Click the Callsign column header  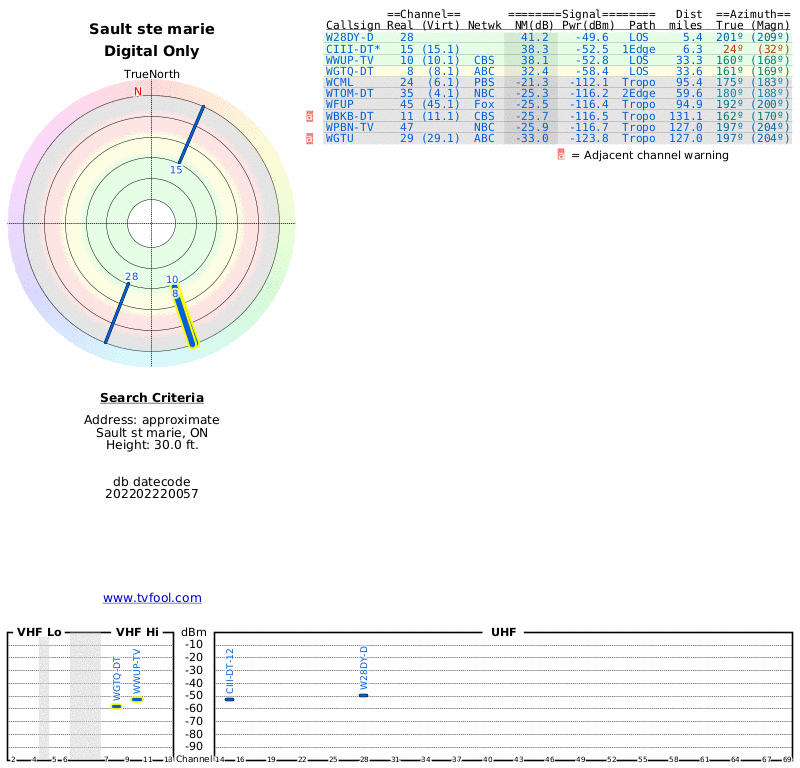352,26
